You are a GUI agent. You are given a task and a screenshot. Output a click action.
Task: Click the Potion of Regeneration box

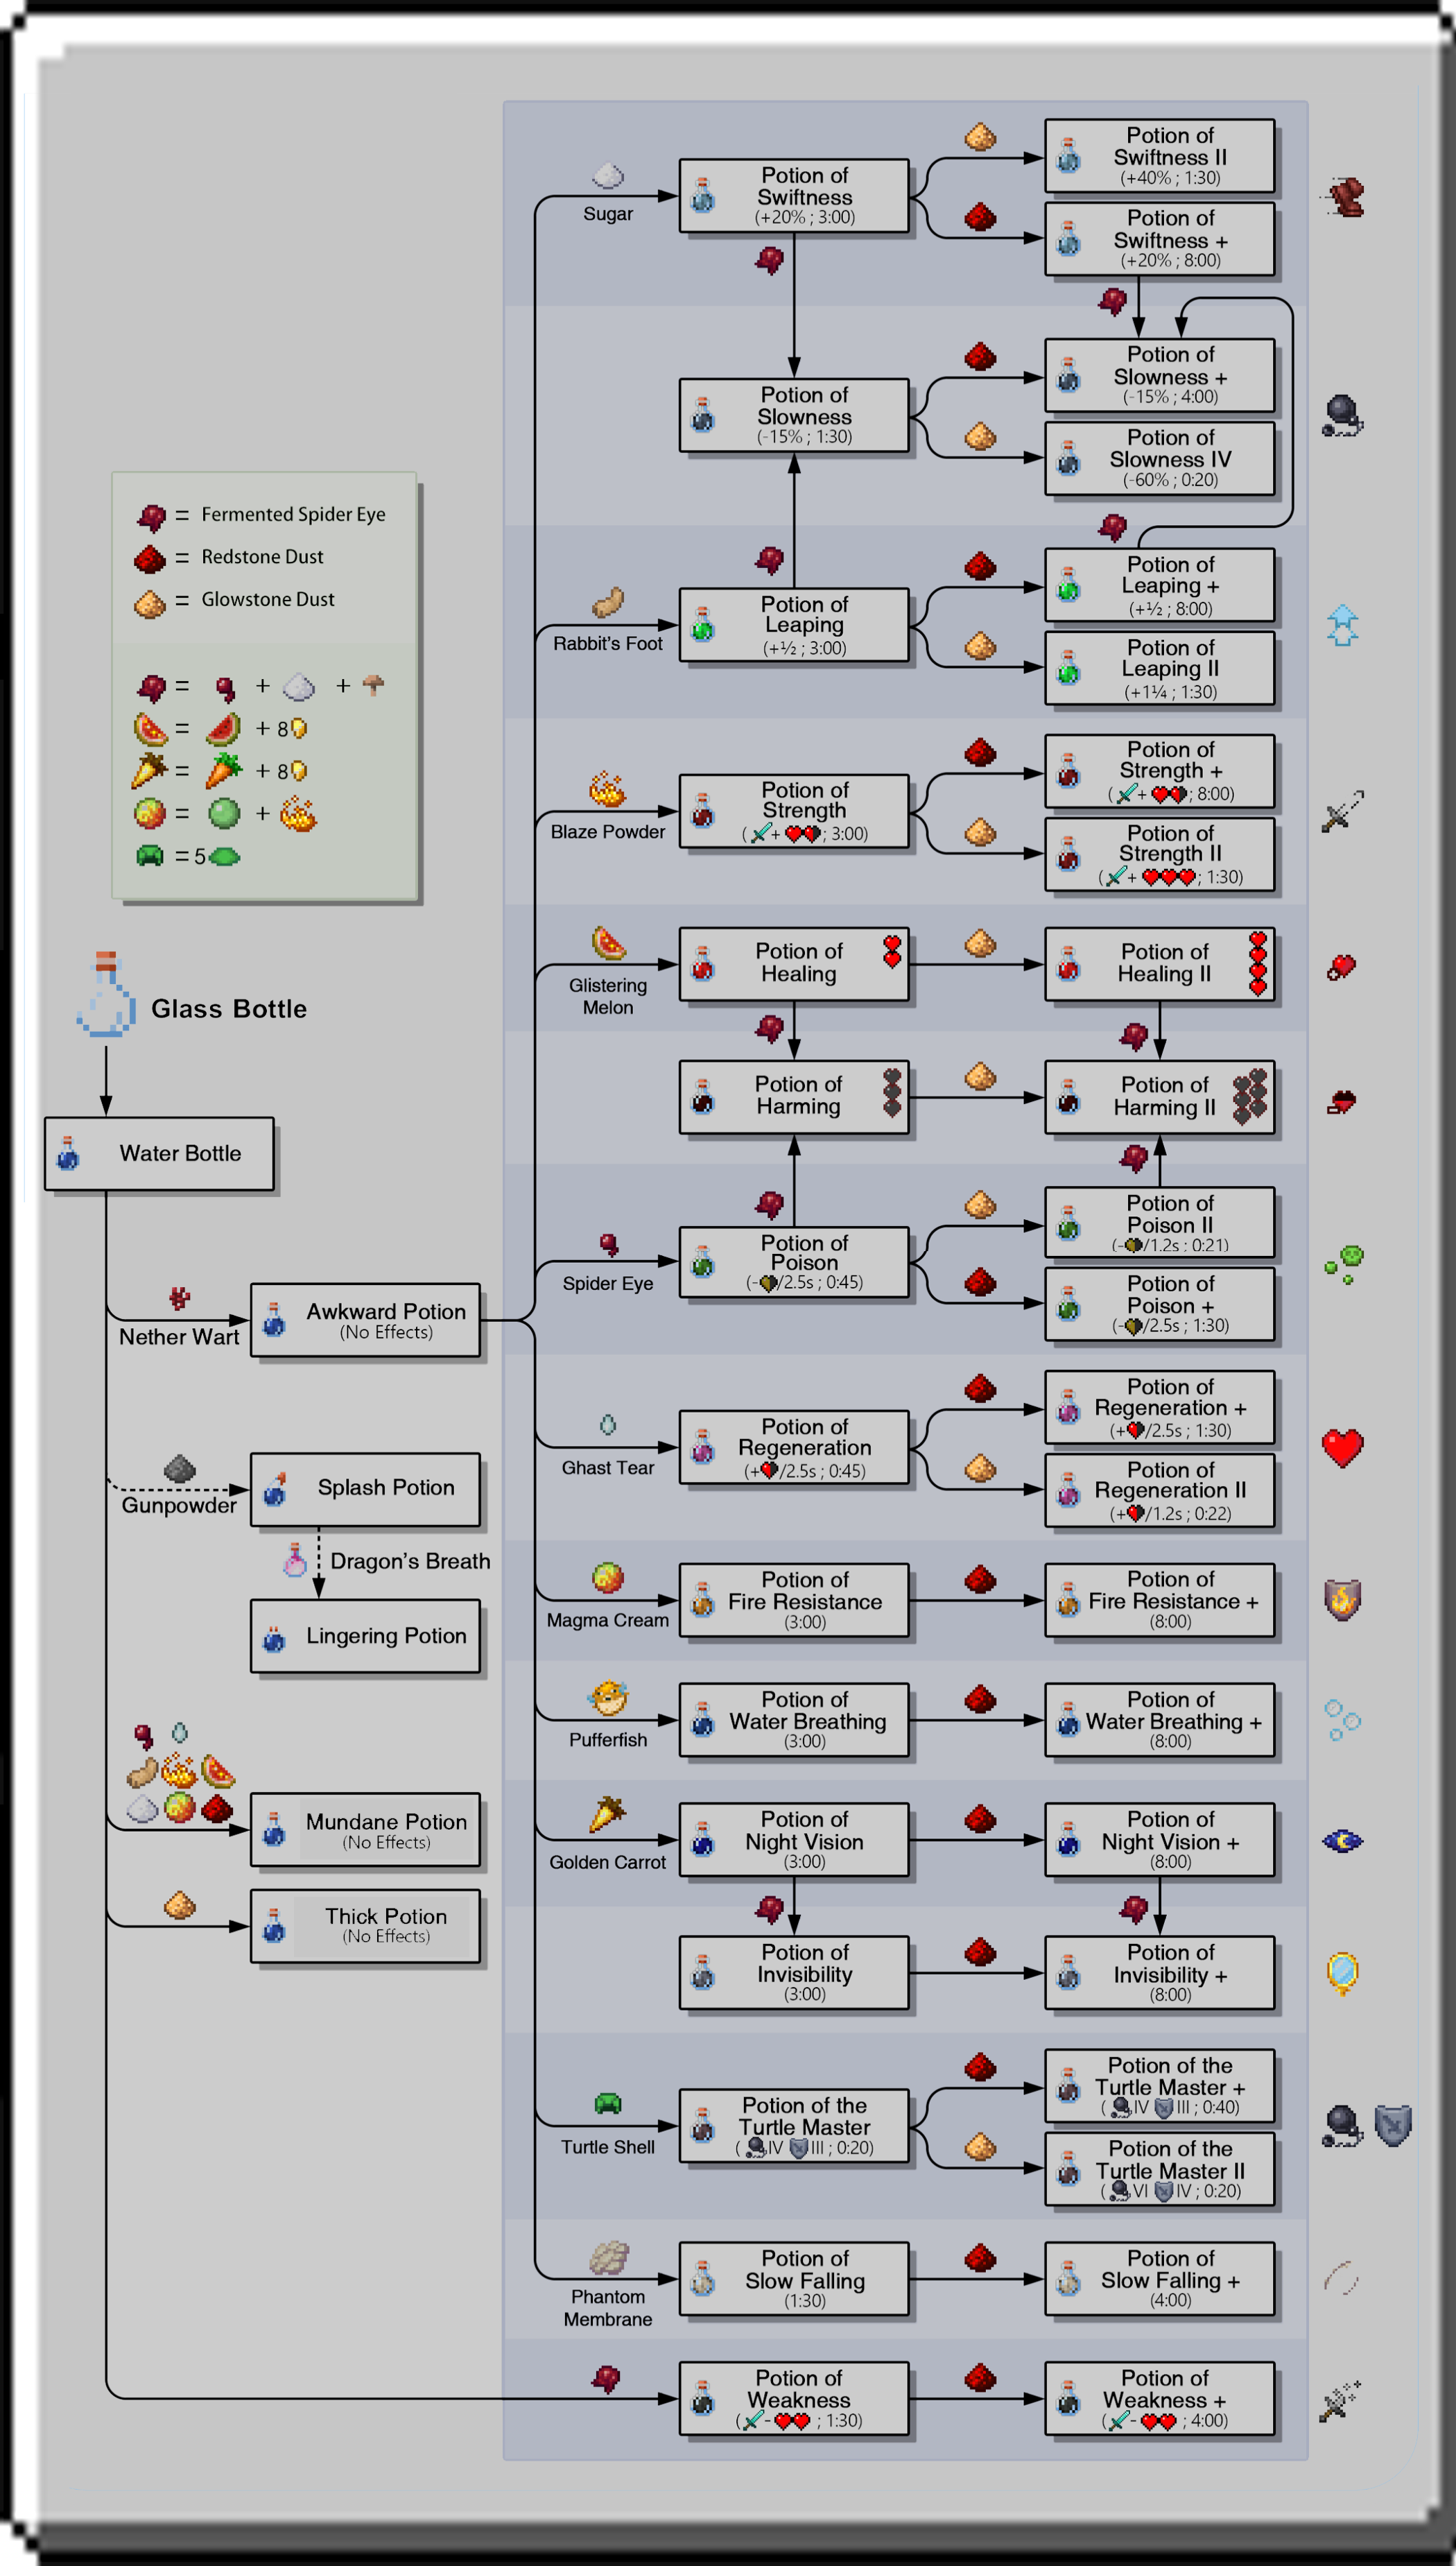[x=794, y=1447]
